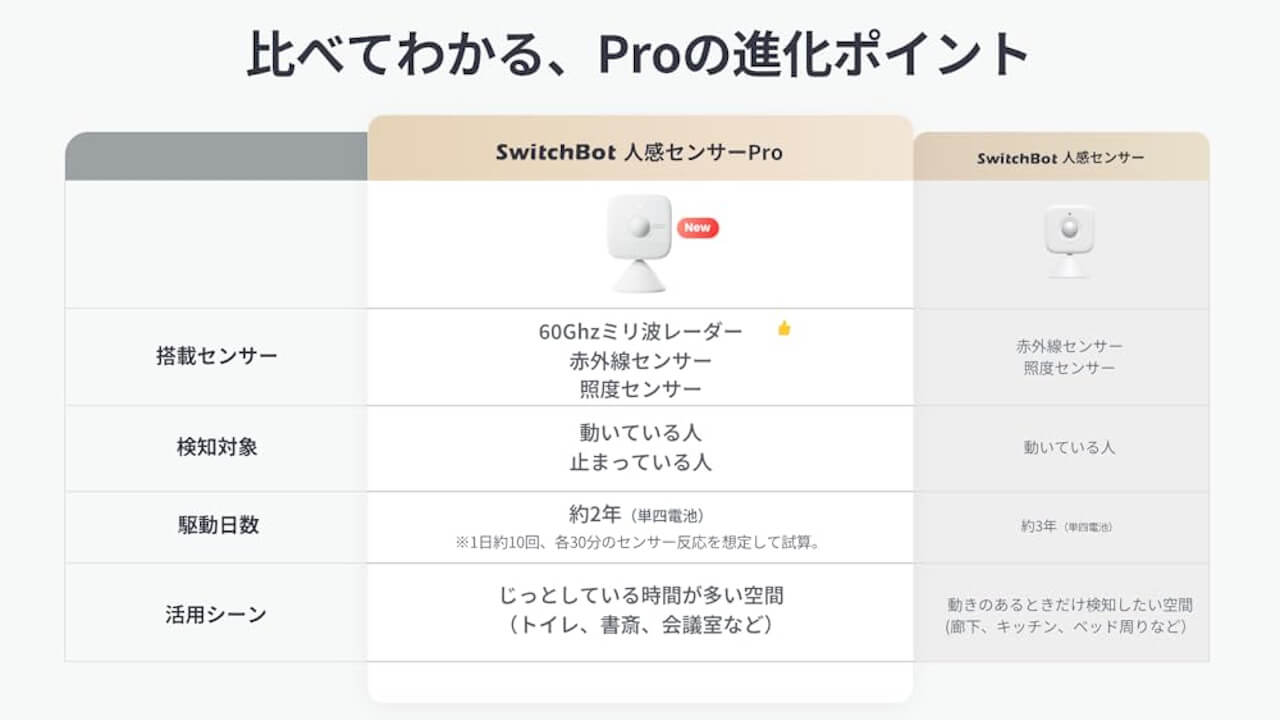Click the red New badge
This screenshot has height=720, width=1280.
[697, 228]
